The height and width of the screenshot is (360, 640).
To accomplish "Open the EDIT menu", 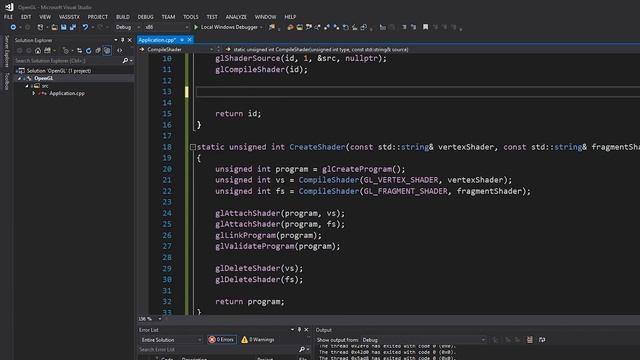I will point(26,17).
